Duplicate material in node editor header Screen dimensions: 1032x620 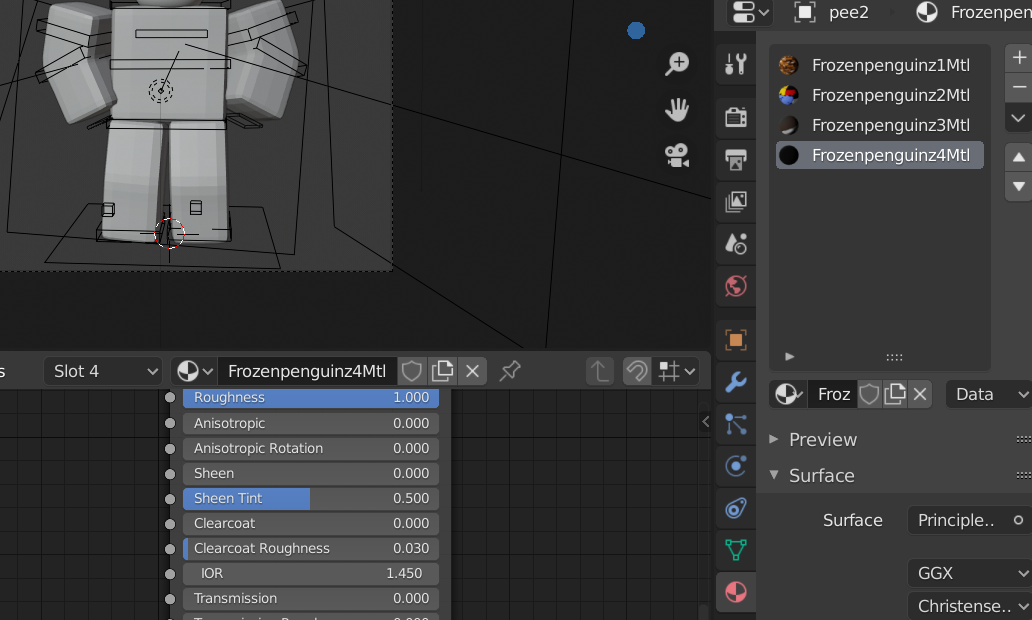pos(442,371)
